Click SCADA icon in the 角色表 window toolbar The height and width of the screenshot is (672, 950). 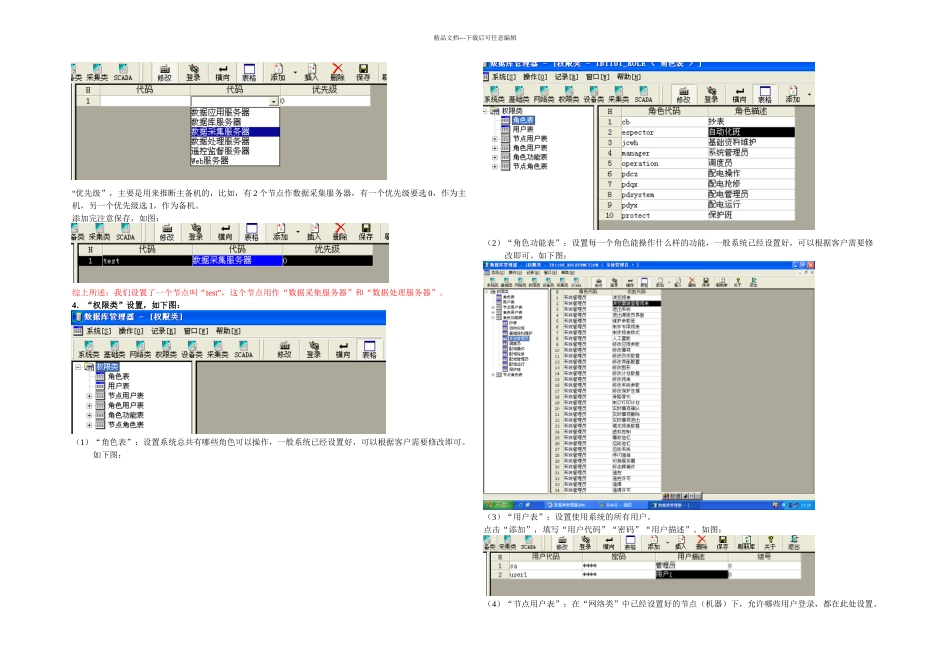643,95
